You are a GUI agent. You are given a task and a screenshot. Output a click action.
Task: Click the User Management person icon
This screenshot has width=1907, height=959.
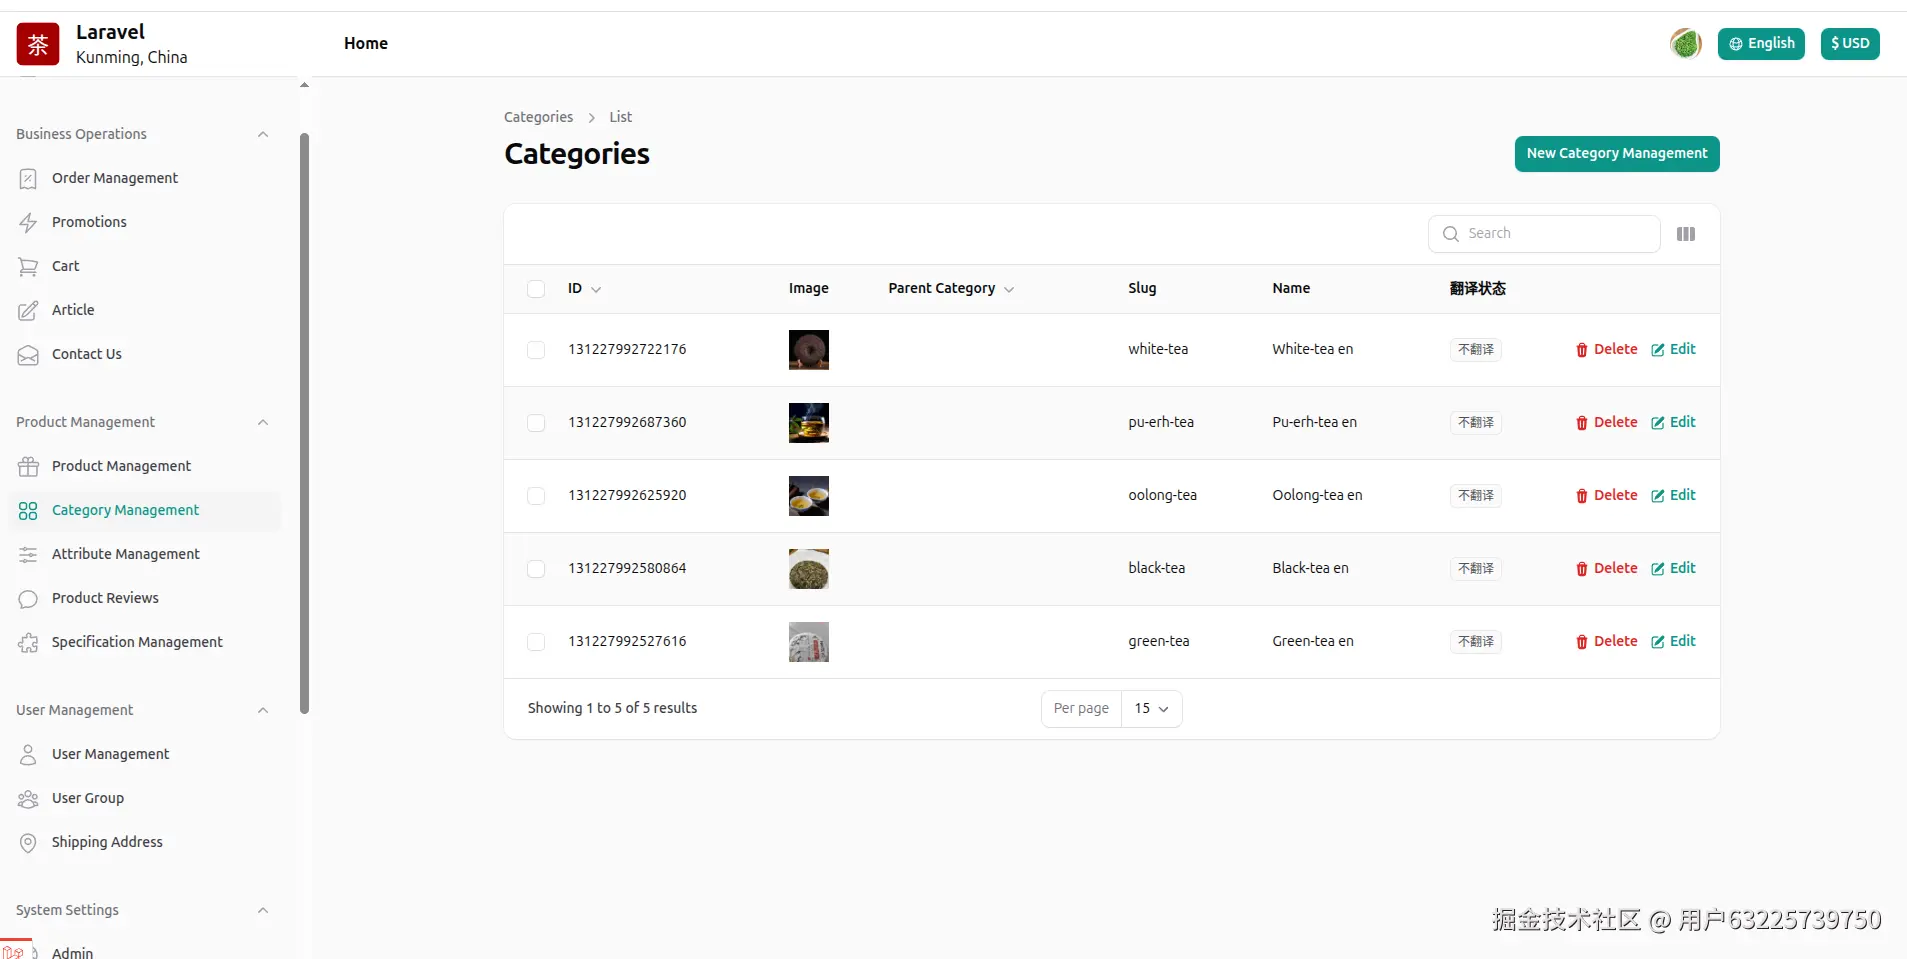tap(28, 755)
